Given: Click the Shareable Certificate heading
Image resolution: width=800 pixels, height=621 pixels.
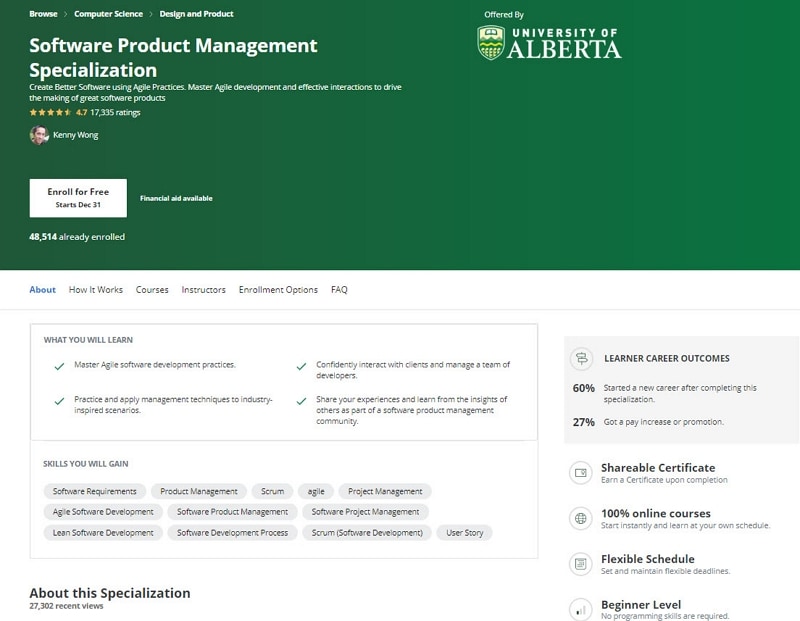Looking at the screenshot, I should [x=658, y=468].
